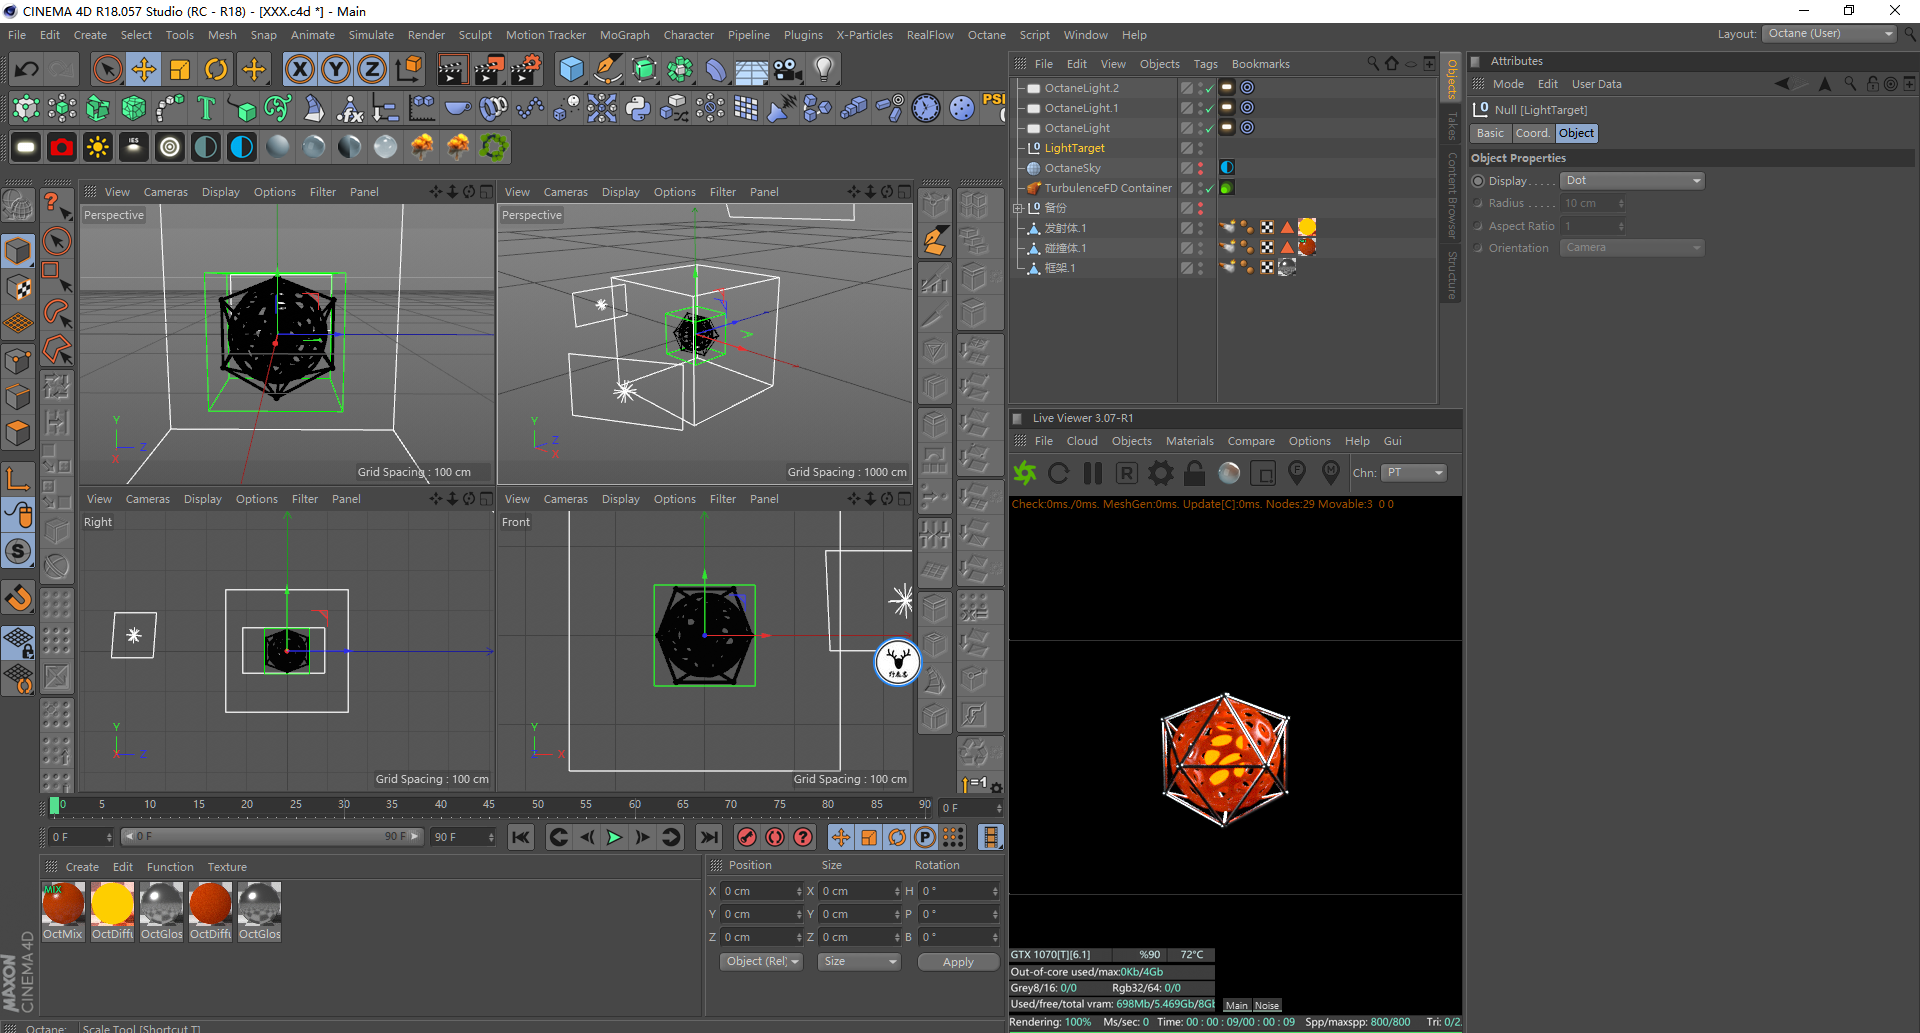Add a Cube primitive object
The image size is (1920, 1033).
571,69
